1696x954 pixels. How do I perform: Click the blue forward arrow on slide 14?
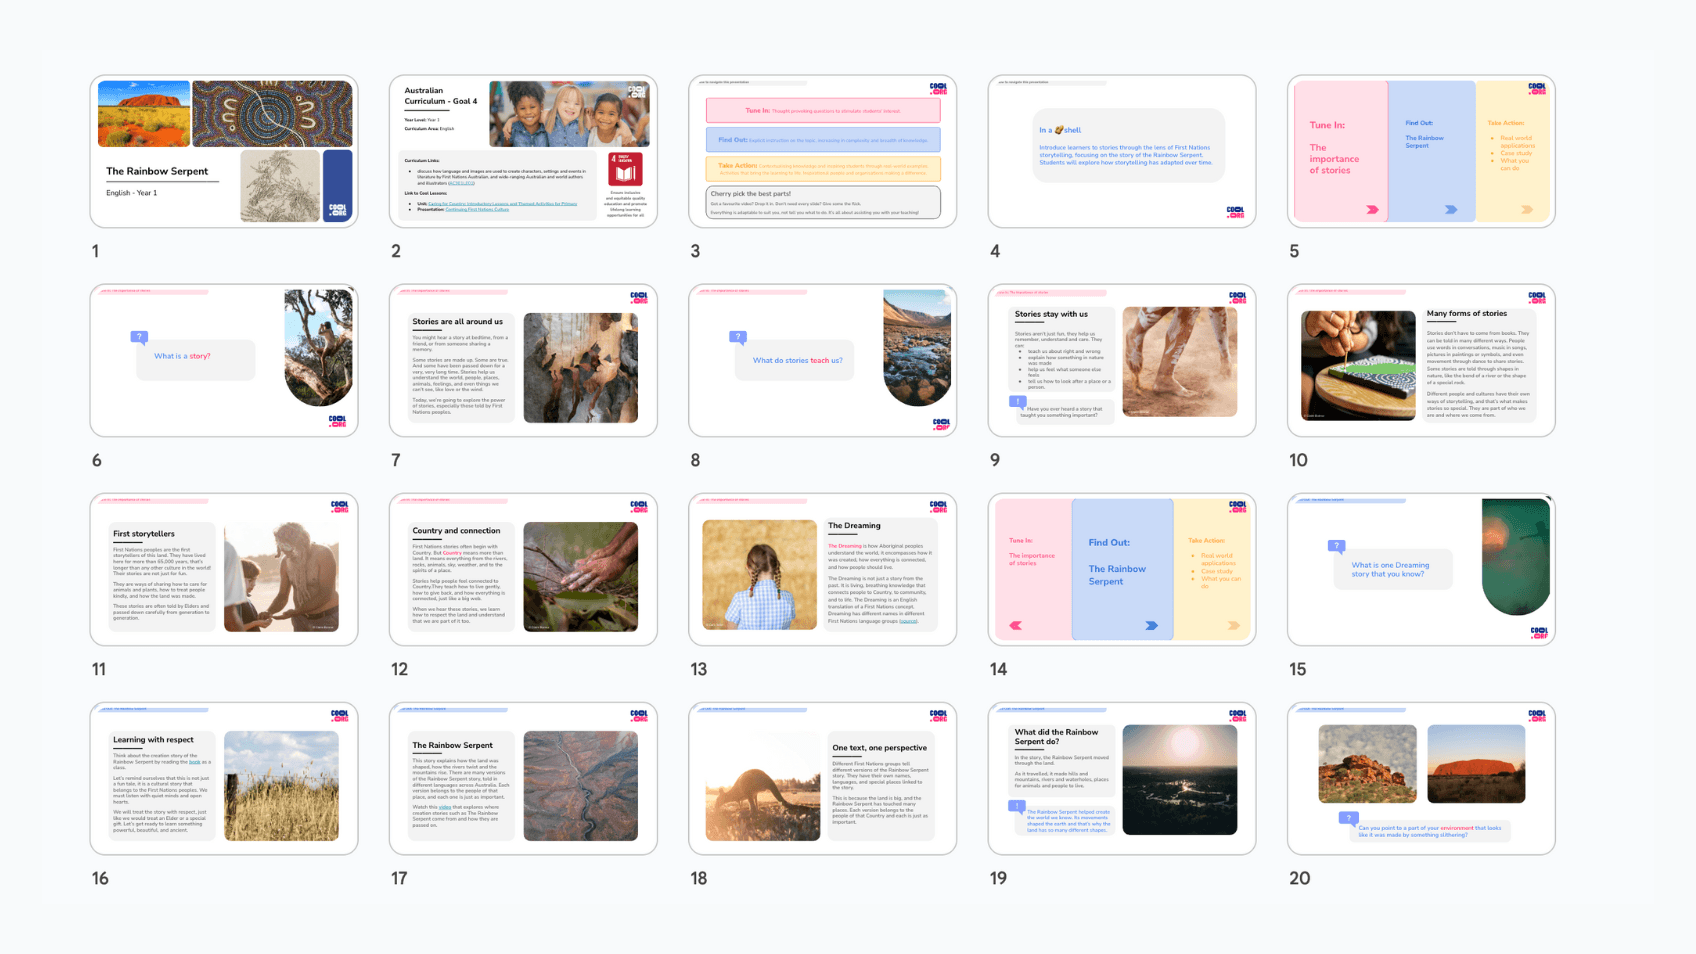[x=1151, y=625]
